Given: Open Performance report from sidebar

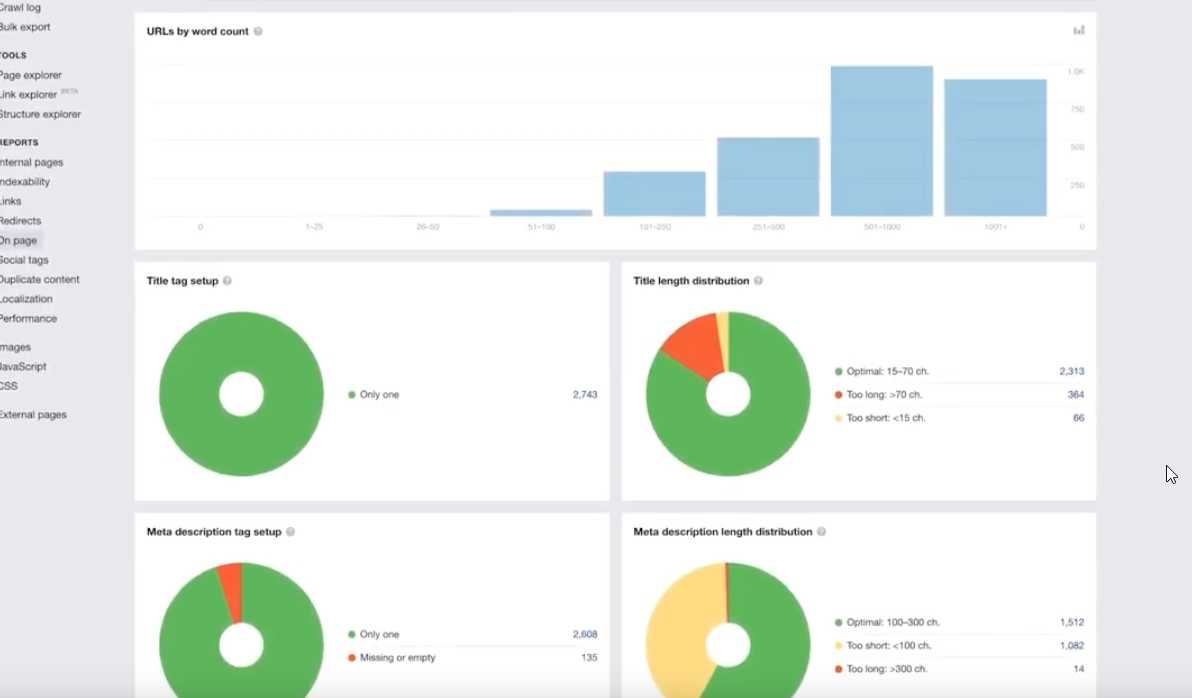Looking at the screenshot, I should (28, 319).
